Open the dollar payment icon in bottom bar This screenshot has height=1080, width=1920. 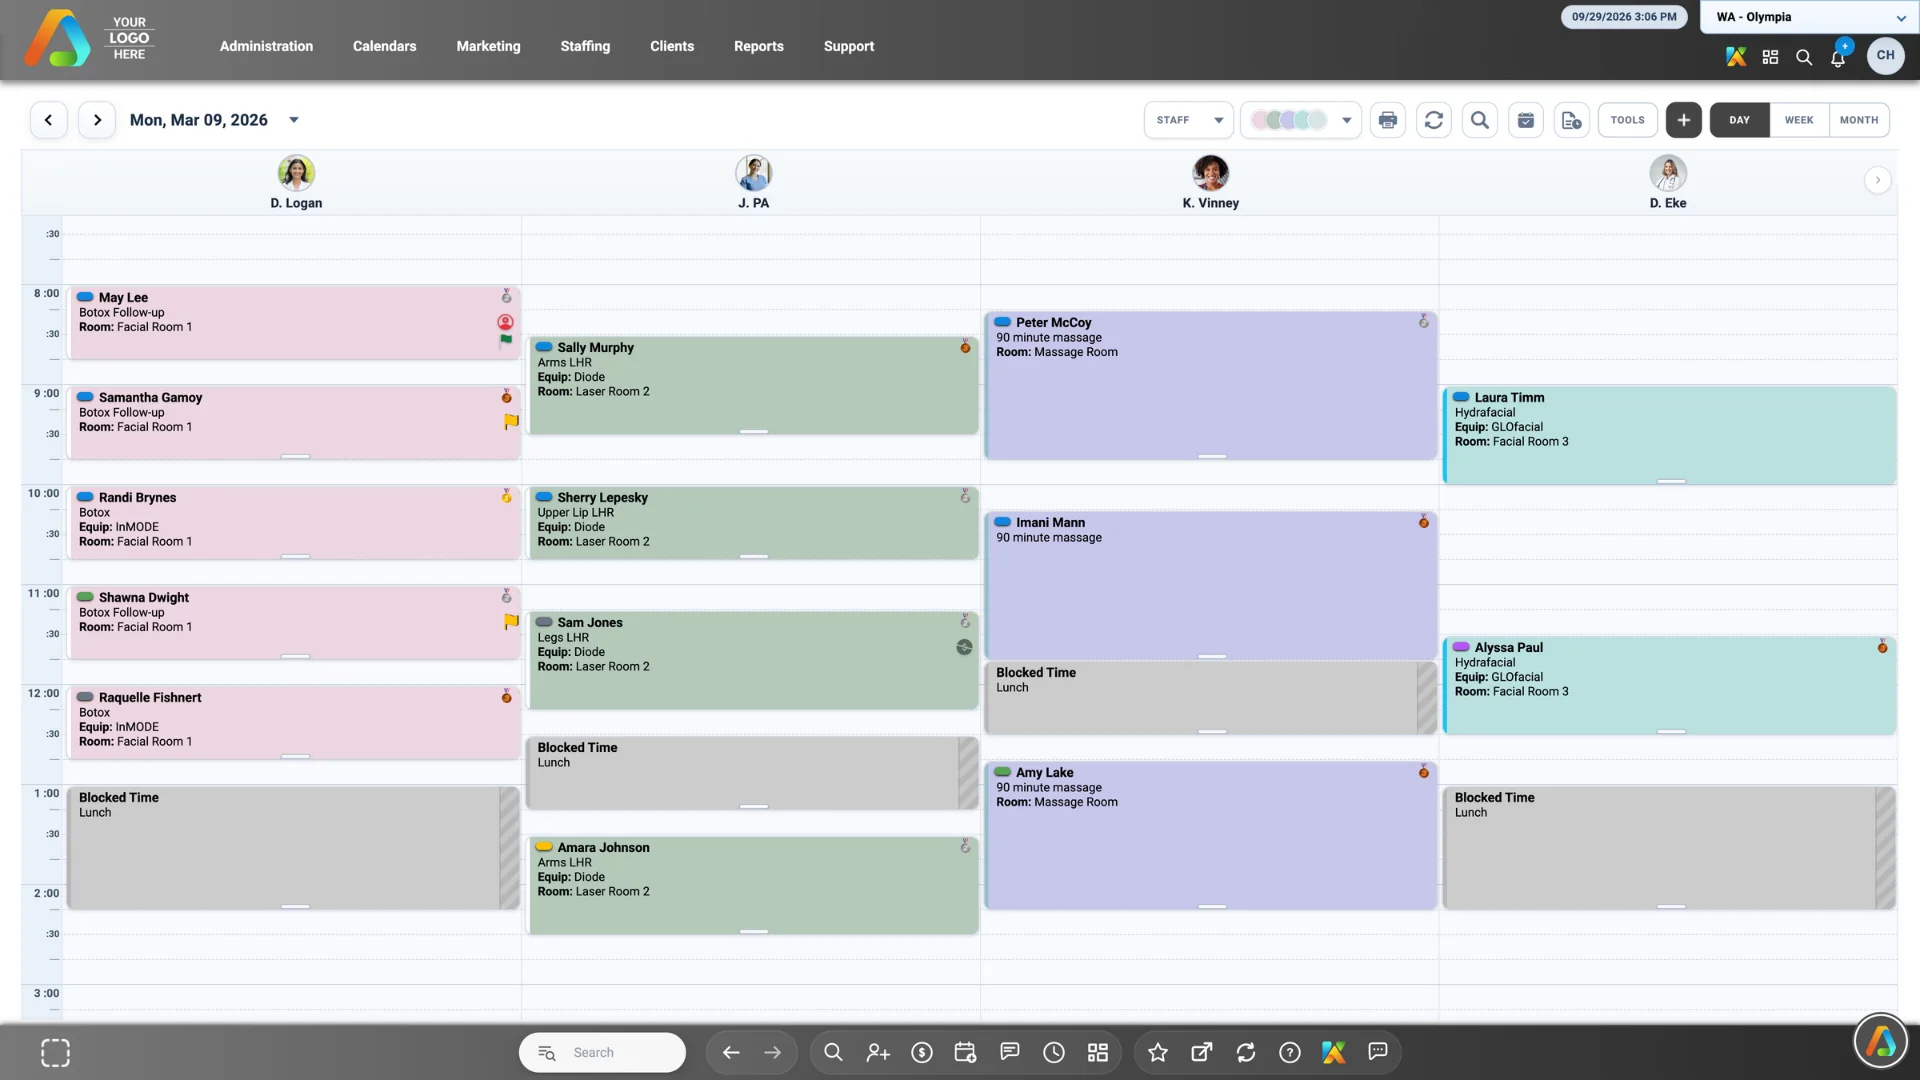[922, 1052]
